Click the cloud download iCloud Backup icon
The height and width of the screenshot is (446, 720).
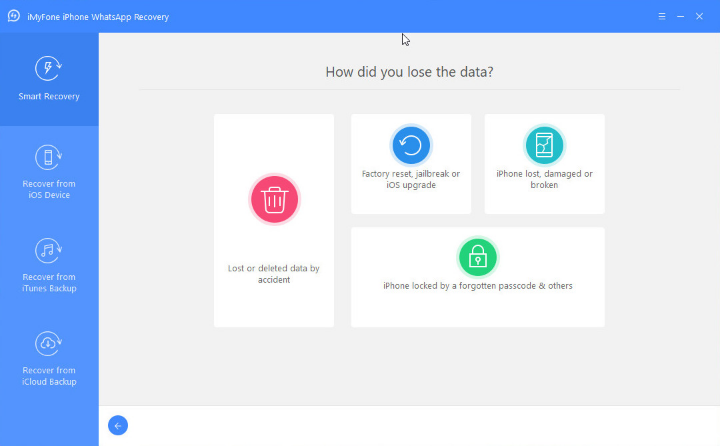pyautogui.click(x=49, y=343)
